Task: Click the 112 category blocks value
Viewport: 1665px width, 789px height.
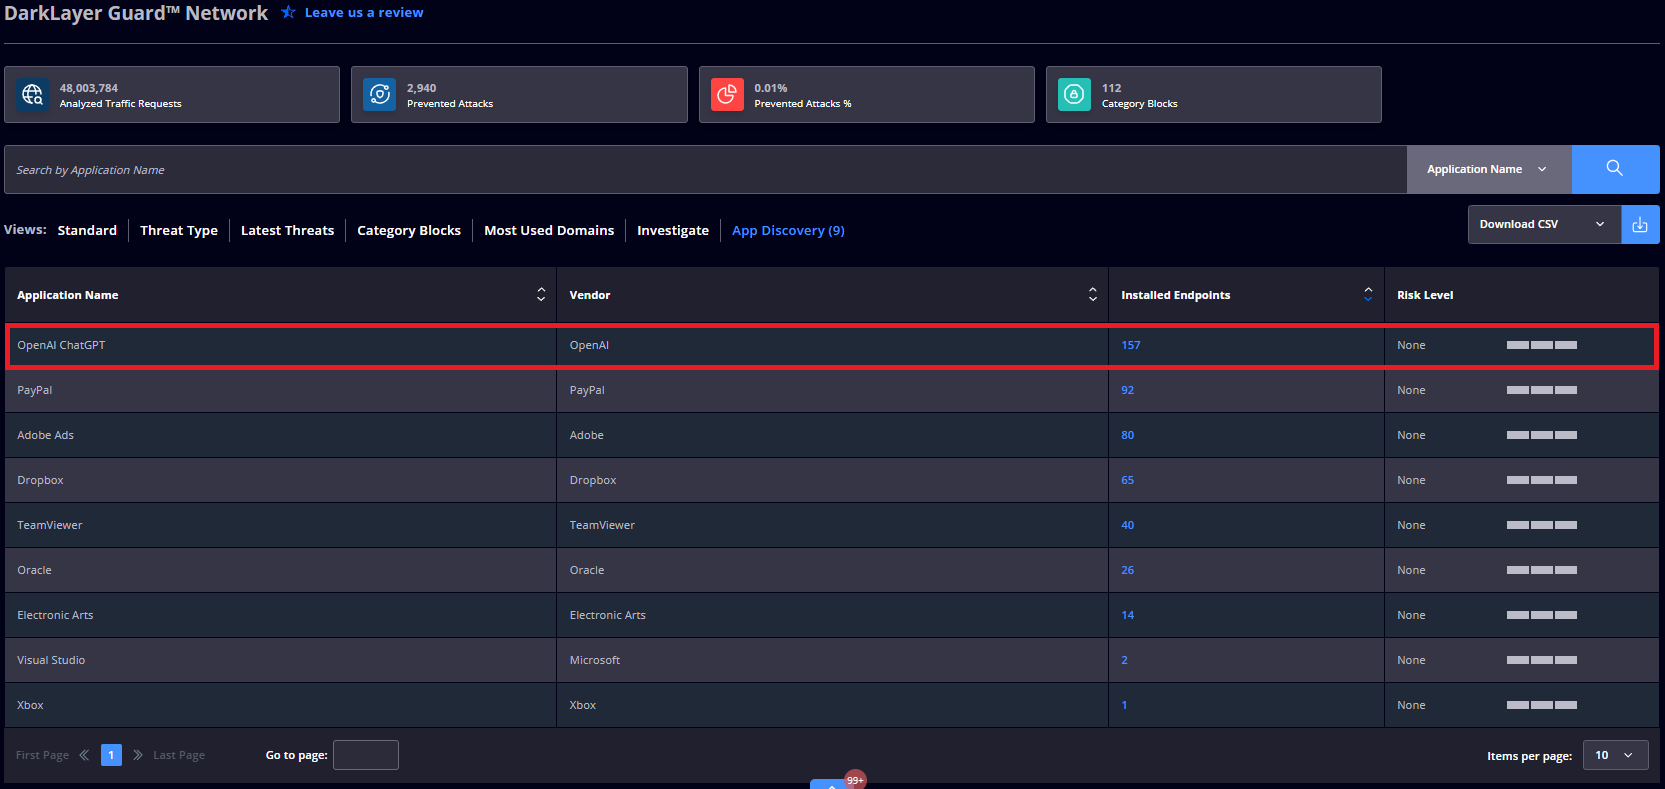Action: click(x=1112, y=88)
